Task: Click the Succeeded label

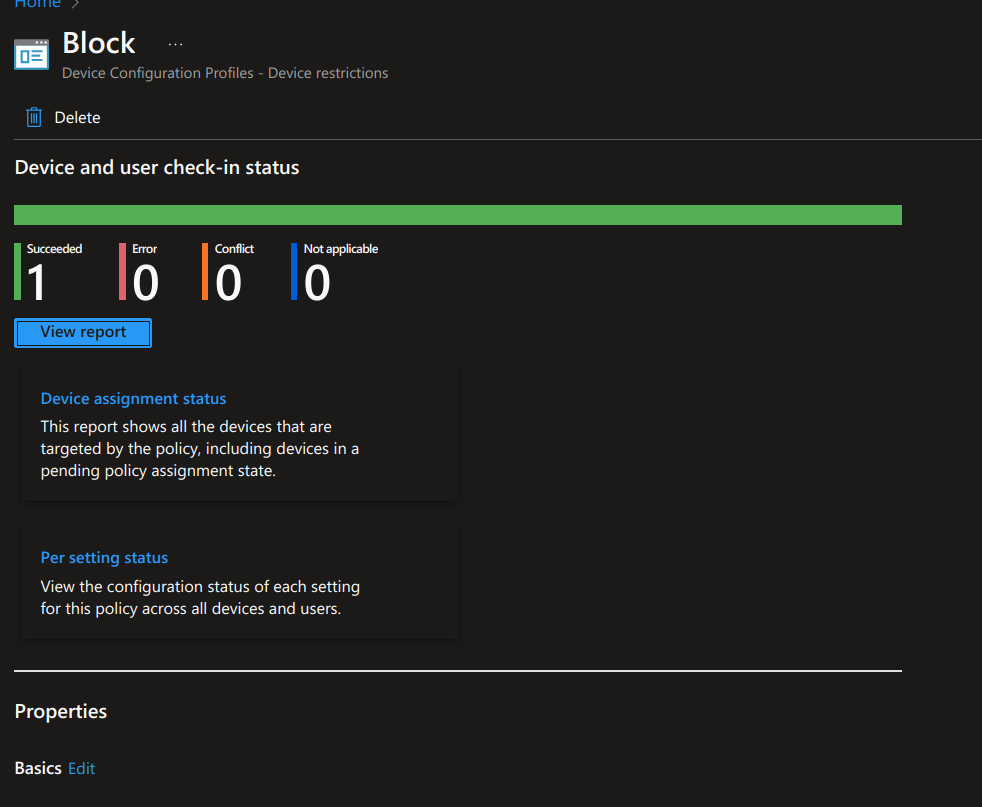Action: [54, 249]
